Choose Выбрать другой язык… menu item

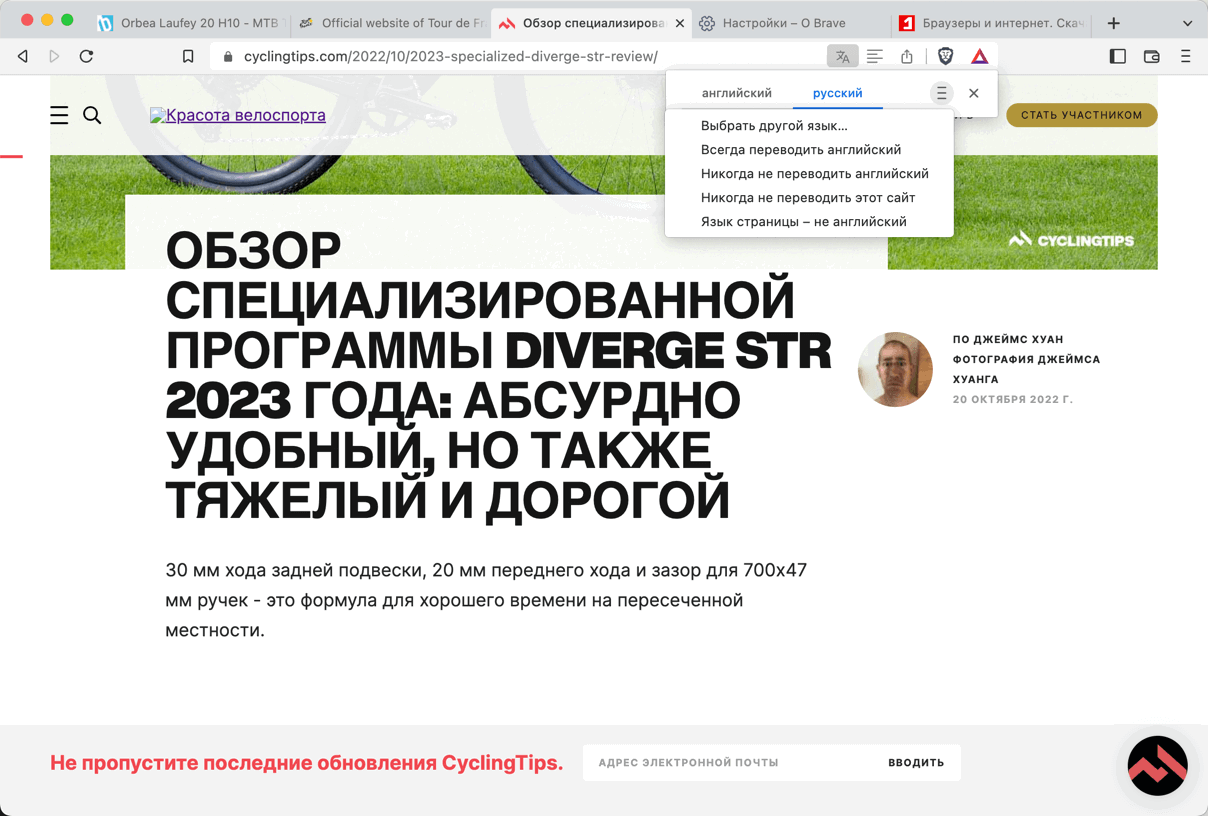coord(809,126)
